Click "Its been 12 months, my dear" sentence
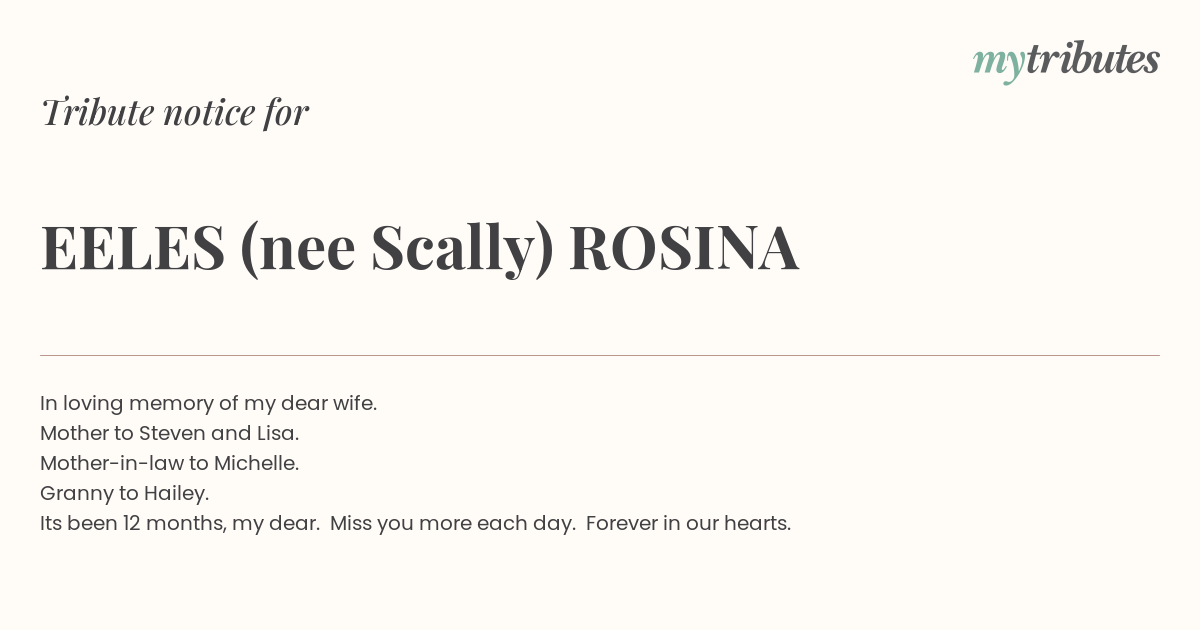Viewport: 1200px width, 630px height. 180,524
